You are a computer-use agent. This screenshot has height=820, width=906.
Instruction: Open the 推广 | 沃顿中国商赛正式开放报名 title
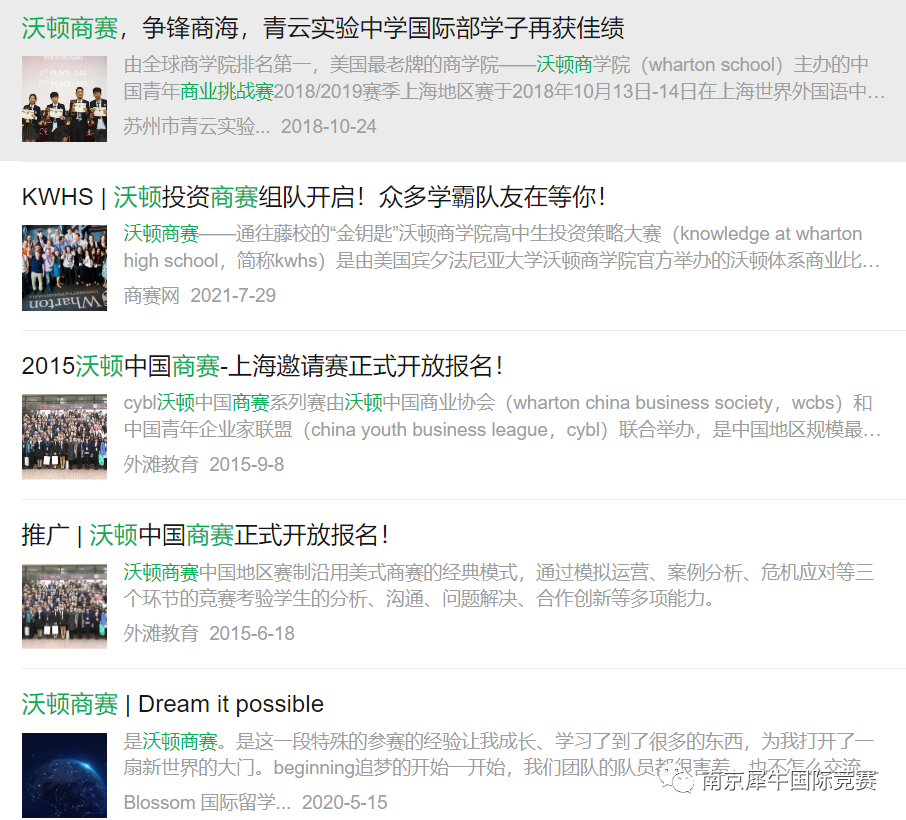205,535
